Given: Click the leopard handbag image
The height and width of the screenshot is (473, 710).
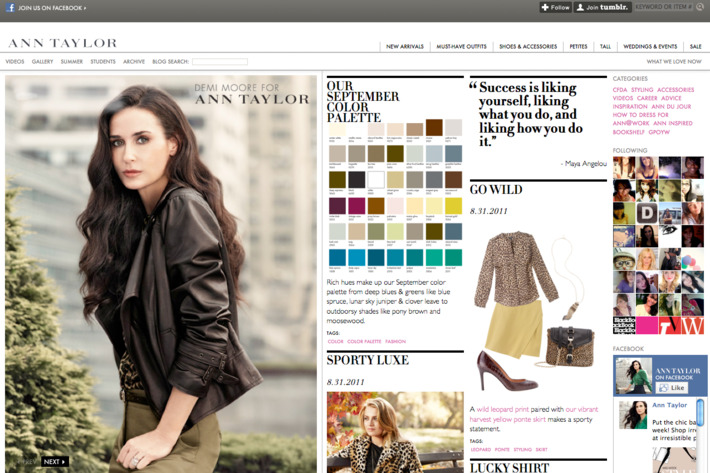Looking at the screenshot, I should [x=570, y=347].
